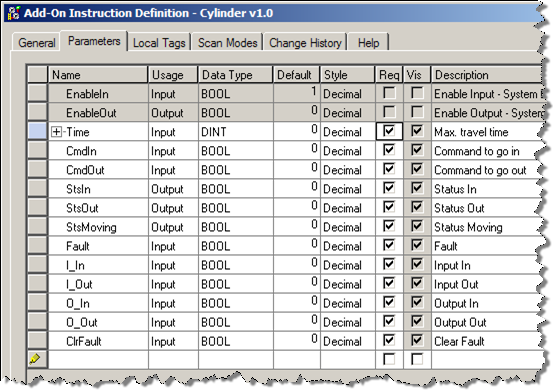Select the row header for CmdIn
The width and height of the screenshot is (553, 390).
[x=37, y=151]
